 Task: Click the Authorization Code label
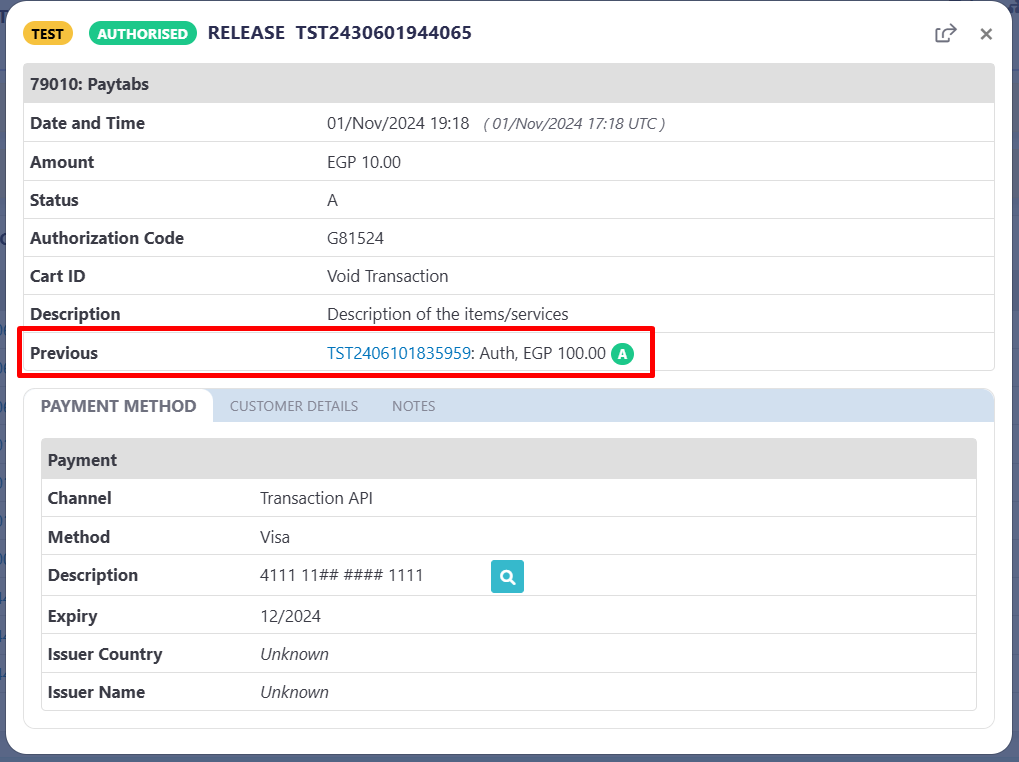coord(107,238)
